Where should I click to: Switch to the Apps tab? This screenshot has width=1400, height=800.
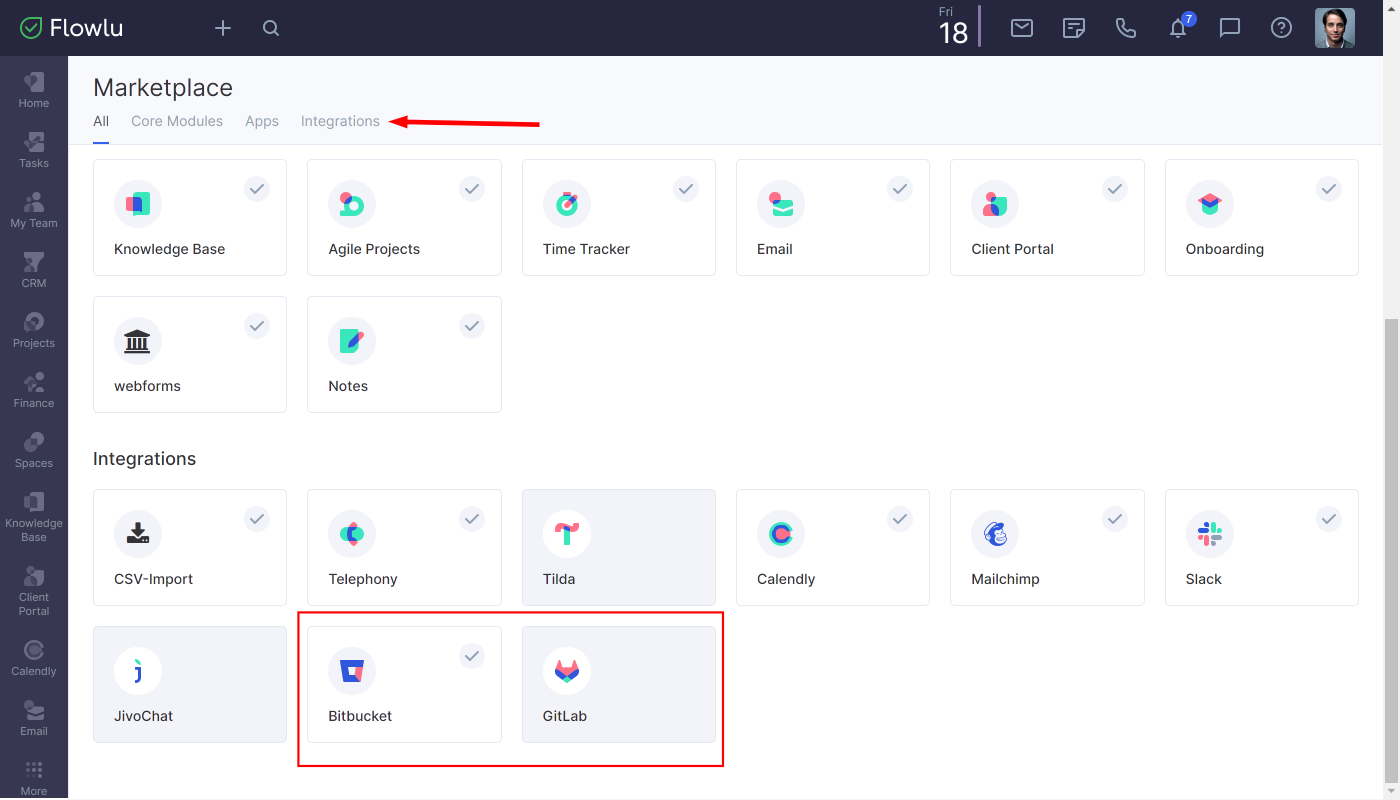tap(262, 121)
